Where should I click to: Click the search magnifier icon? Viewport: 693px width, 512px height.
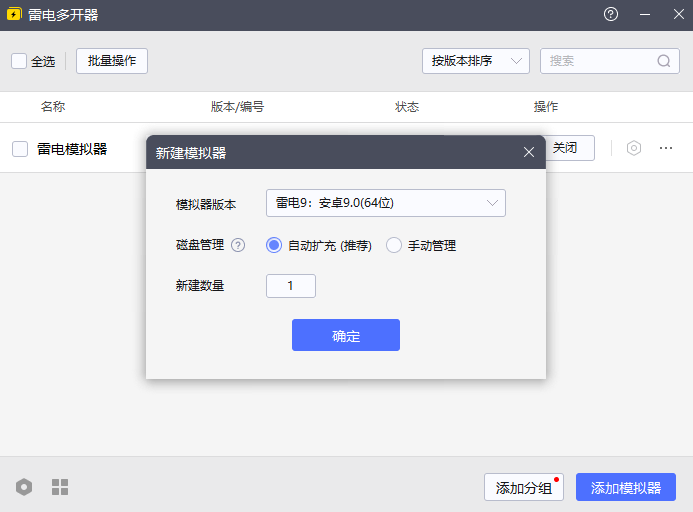tap(664, 61)
